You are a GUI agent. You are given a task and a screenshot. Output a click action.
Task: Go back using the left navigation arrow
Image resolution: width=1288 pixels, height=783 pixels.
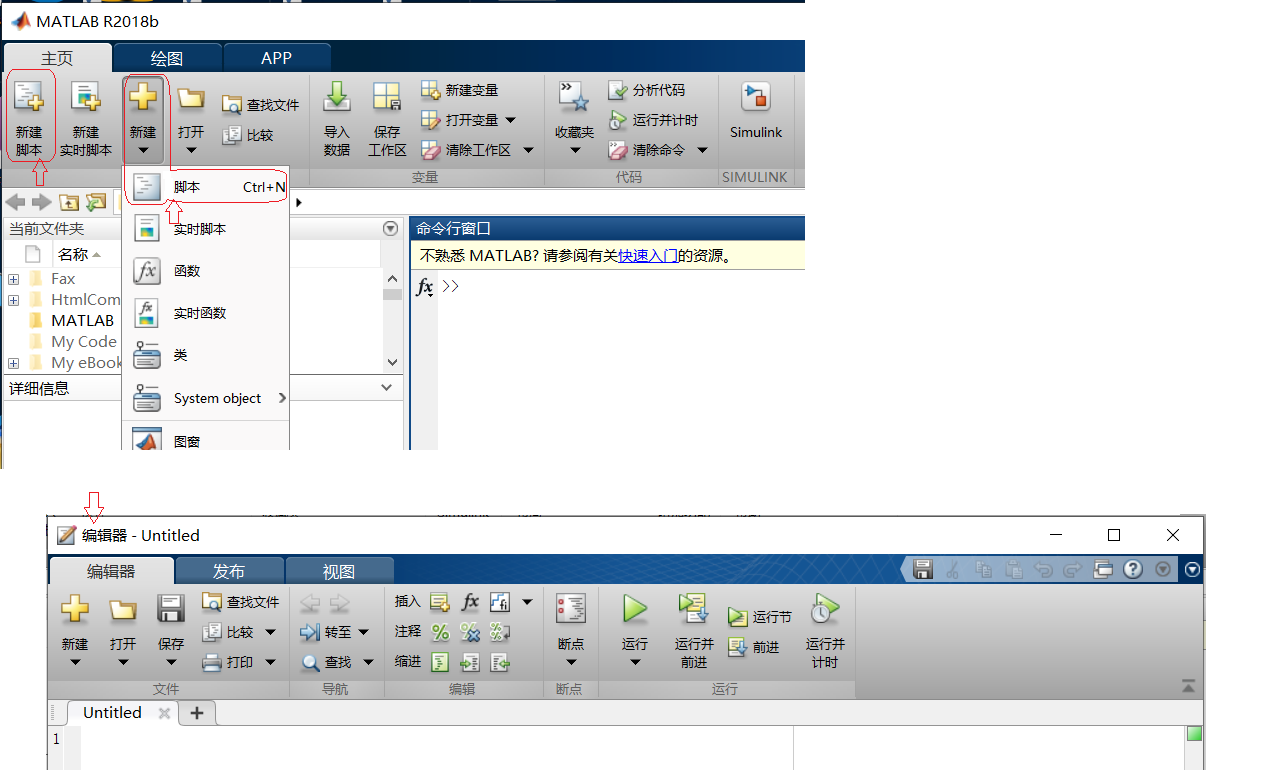coord(15,202)
